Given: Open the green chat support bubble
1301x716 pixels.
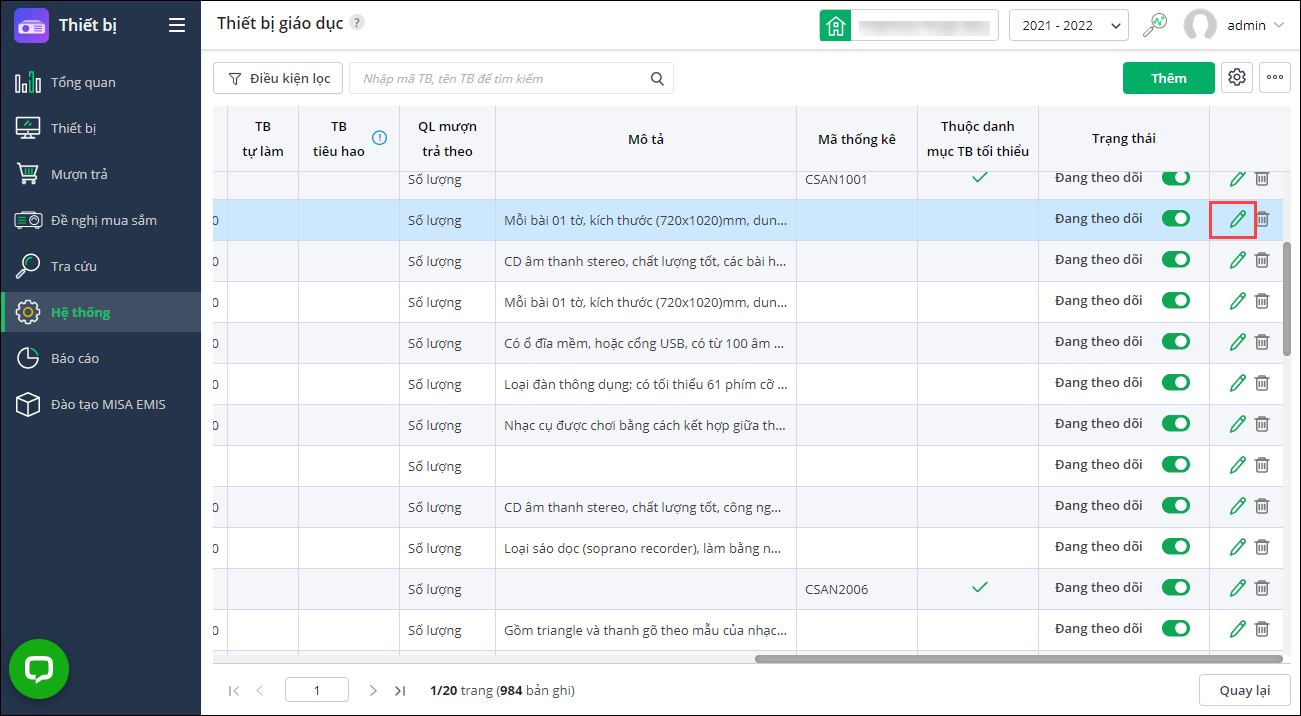Looking at the screenshot, I should [x=39, y=669].
